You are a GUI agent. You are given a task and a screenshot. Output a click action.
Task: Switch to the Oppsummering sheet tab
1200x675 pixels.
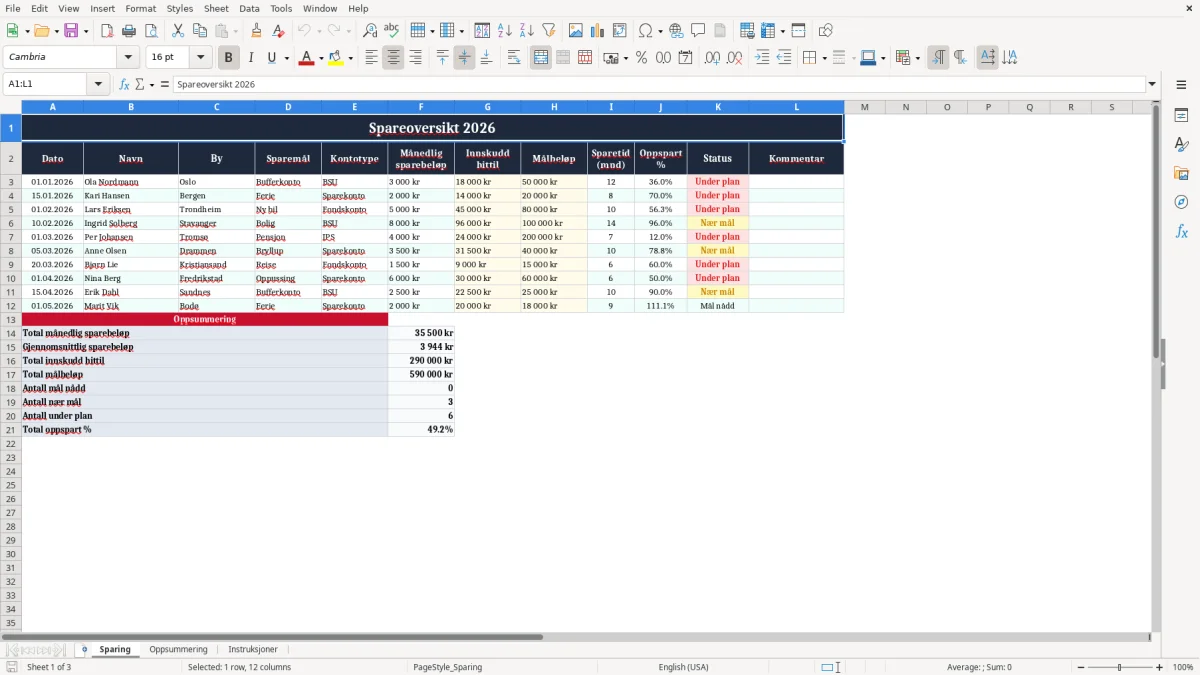(178, 649)
